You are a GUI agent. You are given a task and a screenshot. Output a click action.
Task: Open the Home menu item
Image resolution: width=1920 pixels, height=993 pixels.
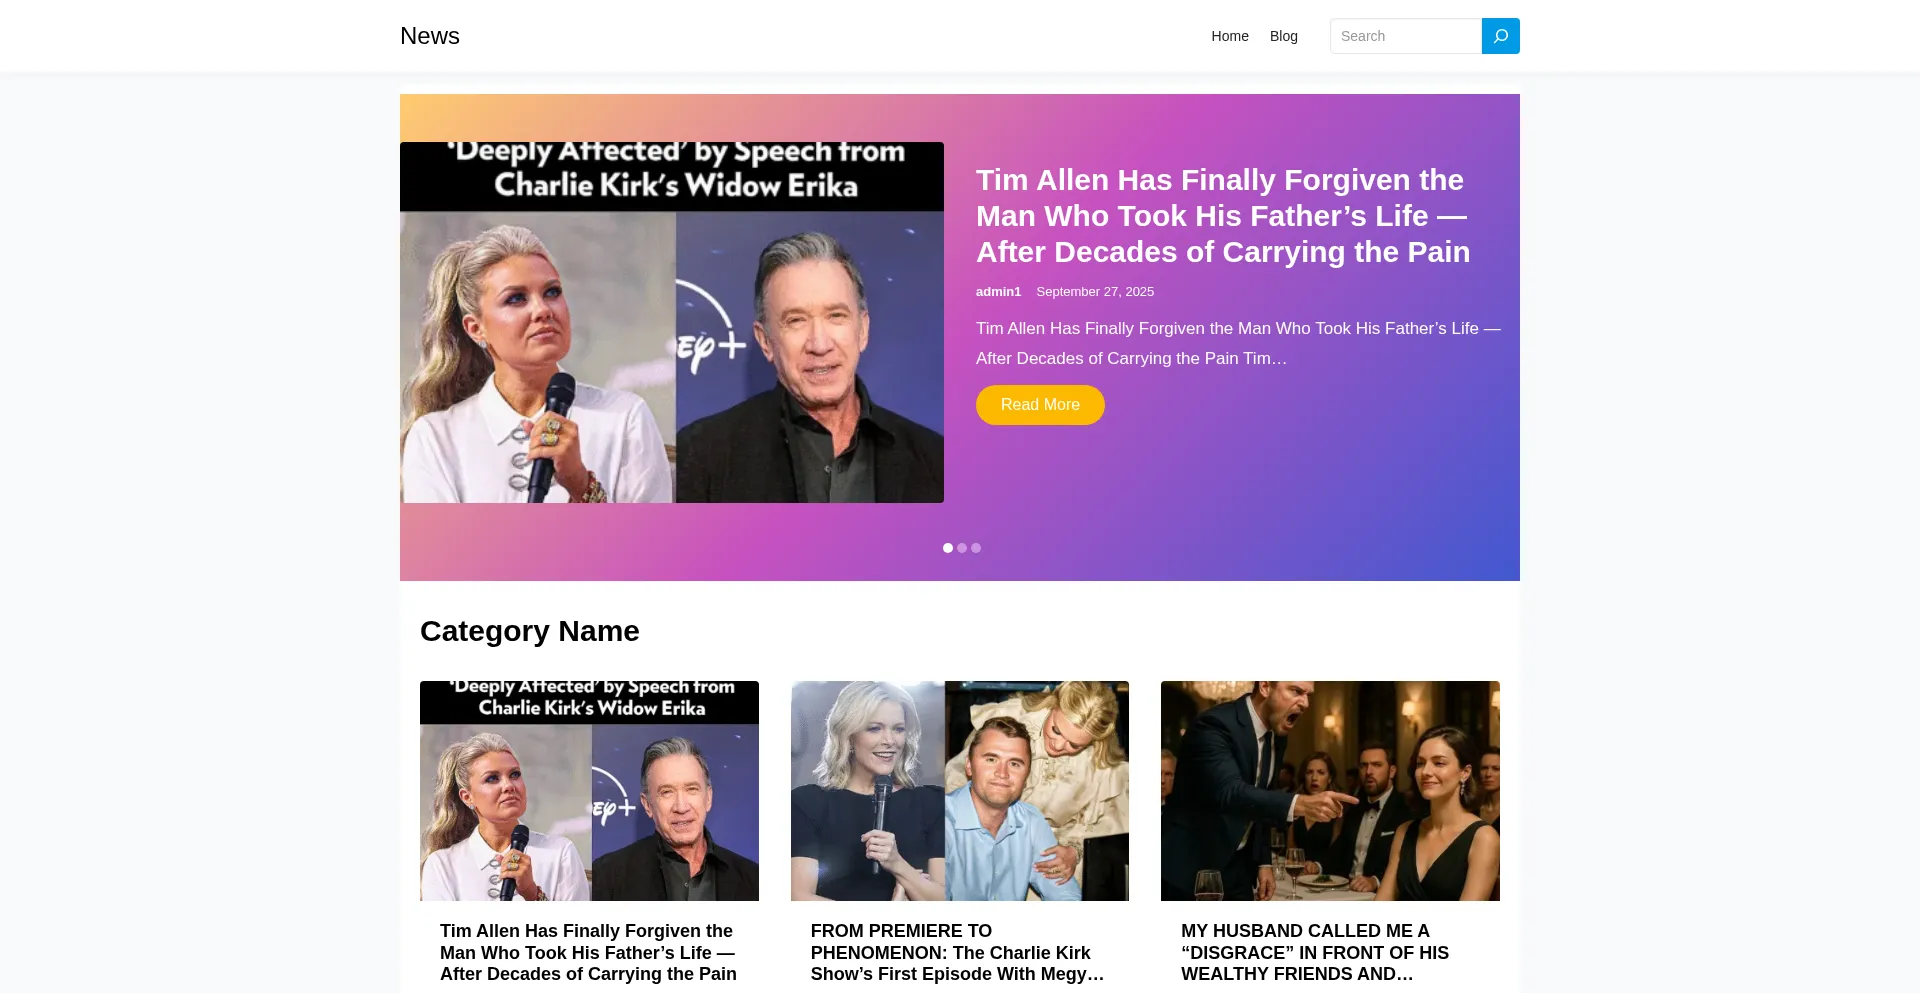[x=1230, y=36]
